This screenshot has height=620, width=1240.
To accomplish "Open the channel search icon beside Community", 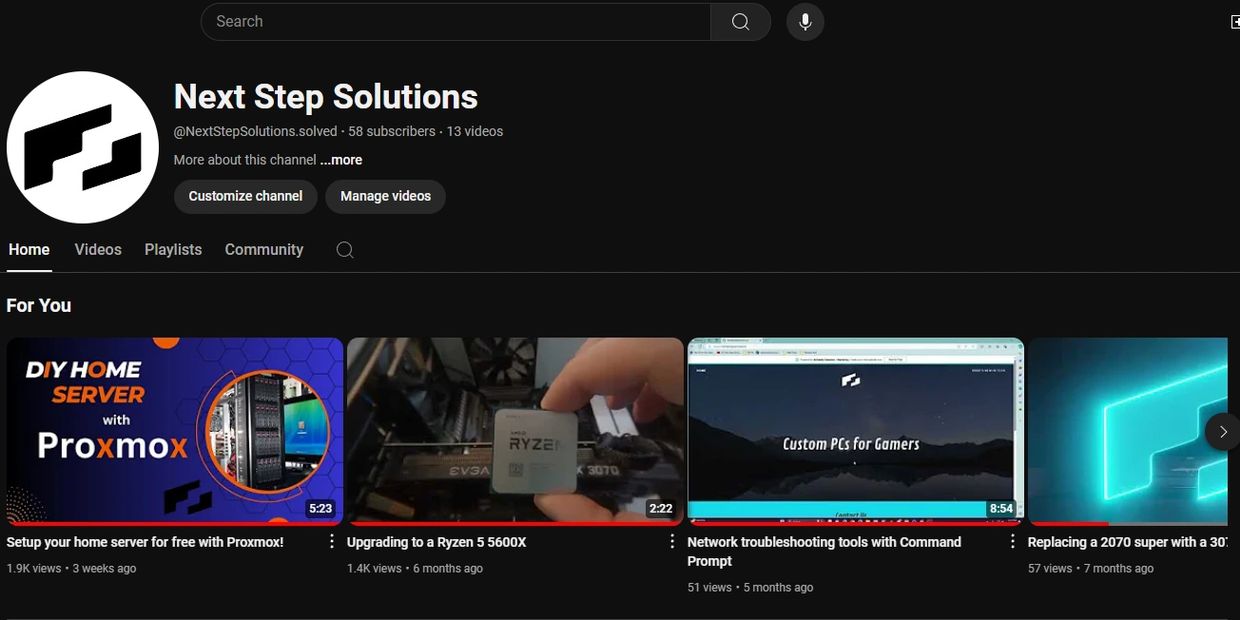I will (x=345, y=250).
